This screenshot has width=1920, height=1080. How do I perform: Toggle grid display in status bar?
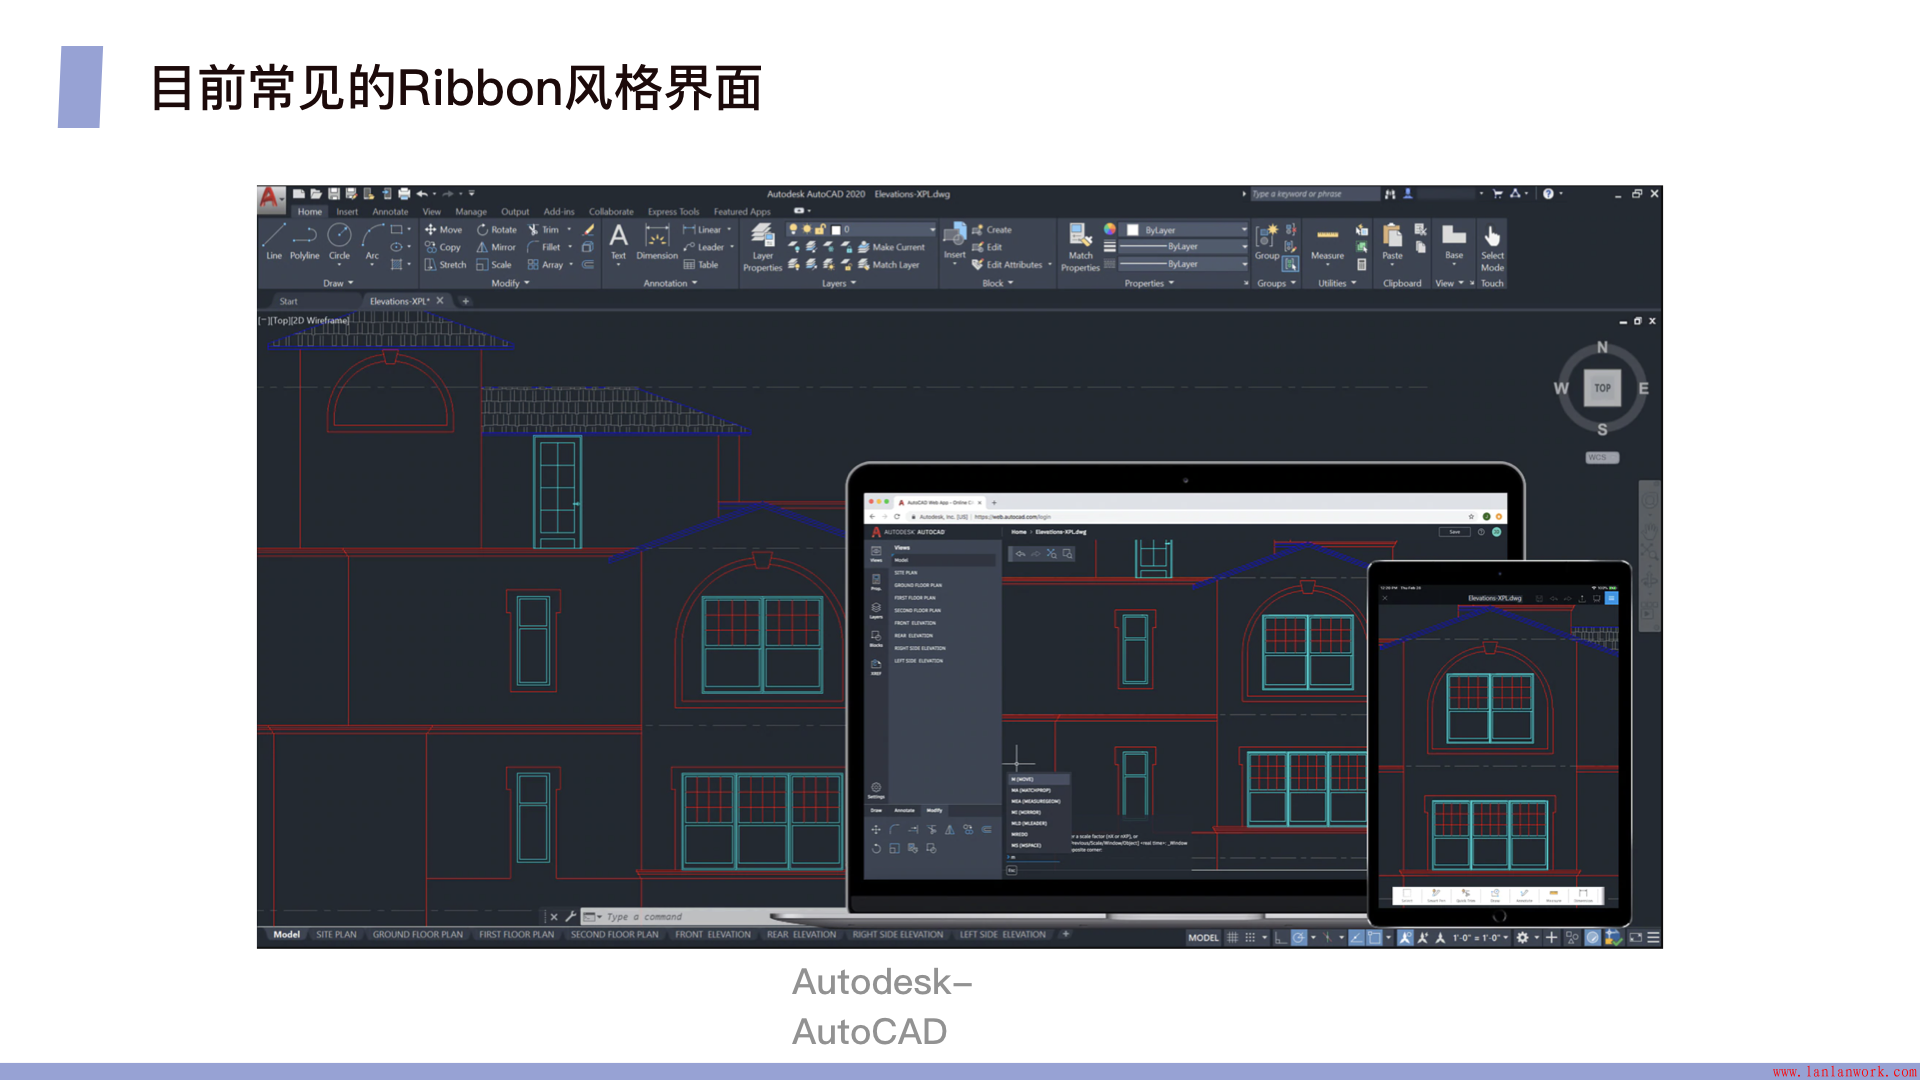(1232, 938)
